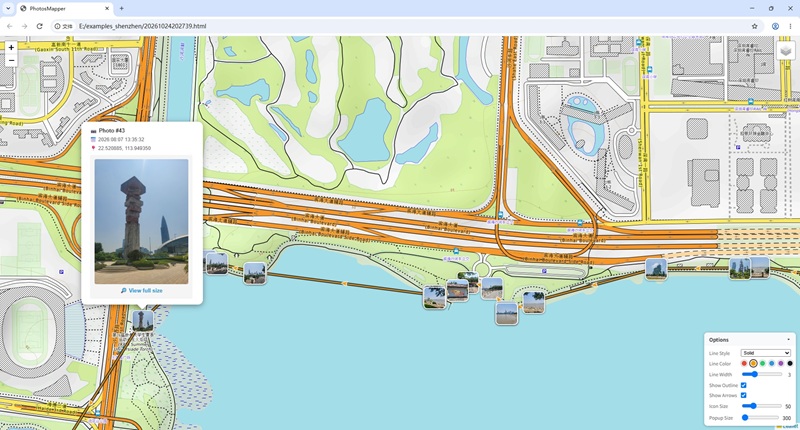Click the Show Arrows label
This screenshot has width=800, height=430.
point(723,395)
